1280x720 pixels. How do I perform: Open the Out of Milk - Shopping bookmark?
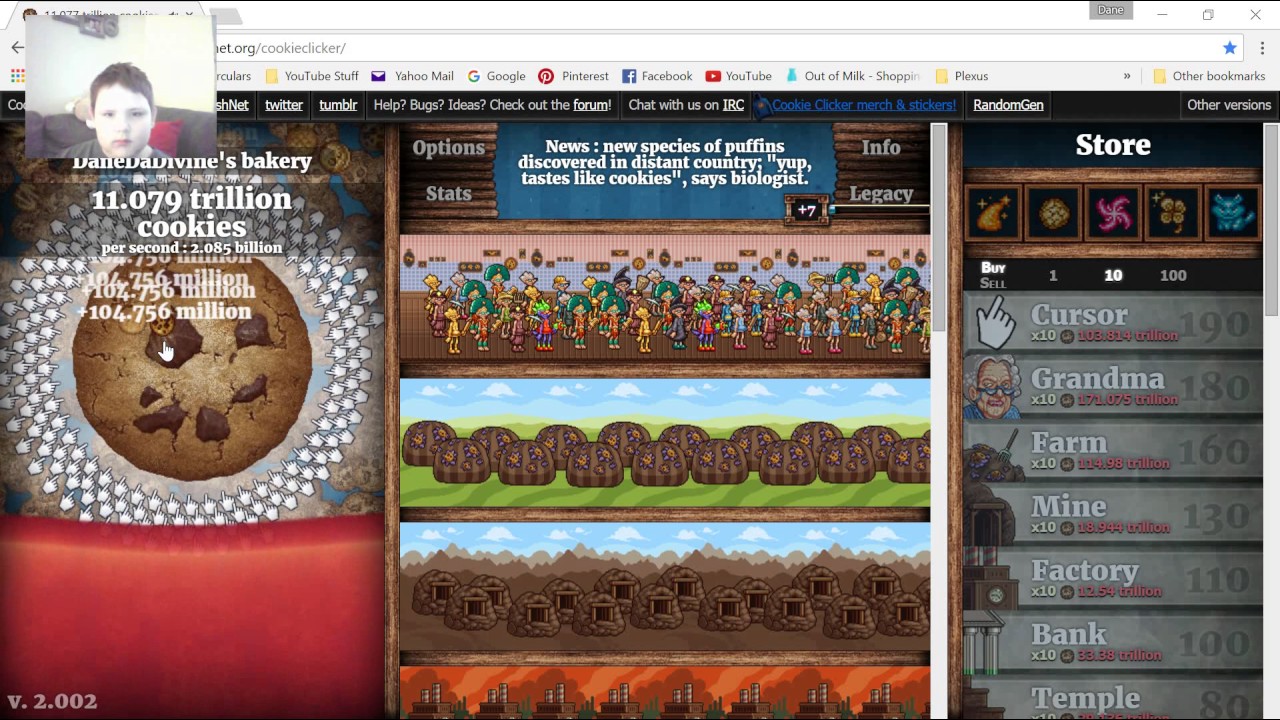pos(852,76)
